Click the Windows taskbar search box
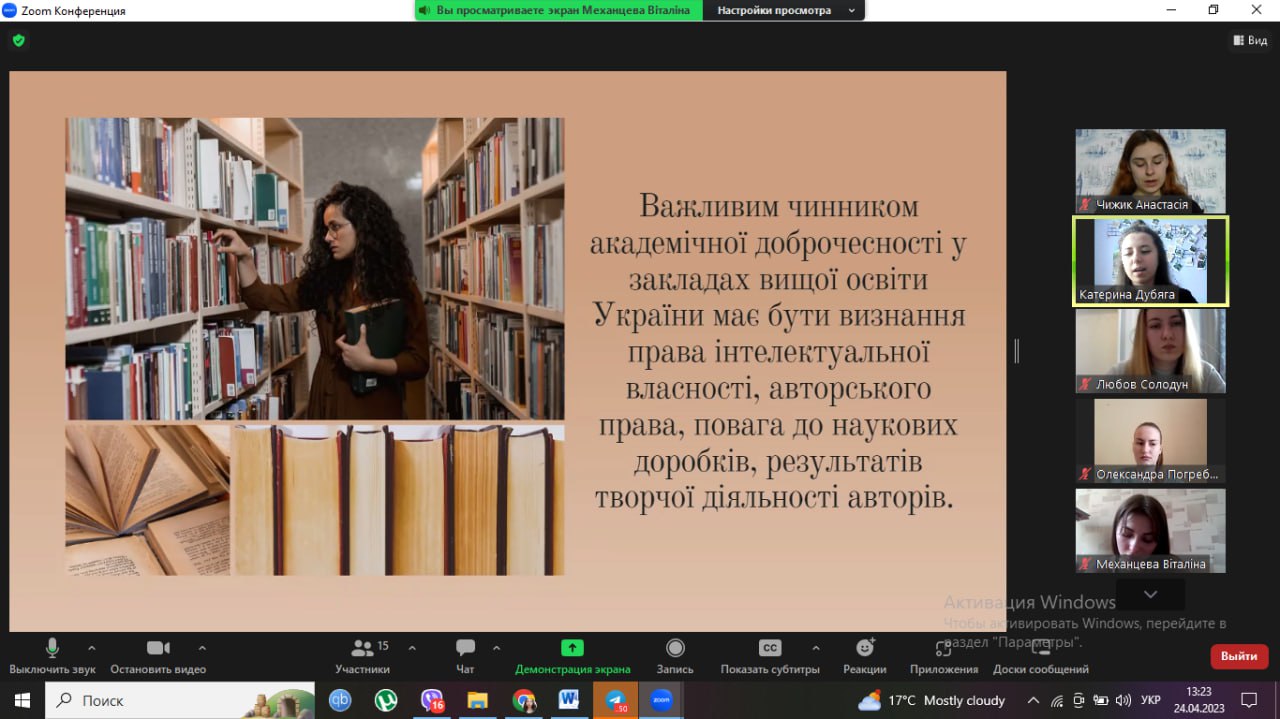 point(180,700)
